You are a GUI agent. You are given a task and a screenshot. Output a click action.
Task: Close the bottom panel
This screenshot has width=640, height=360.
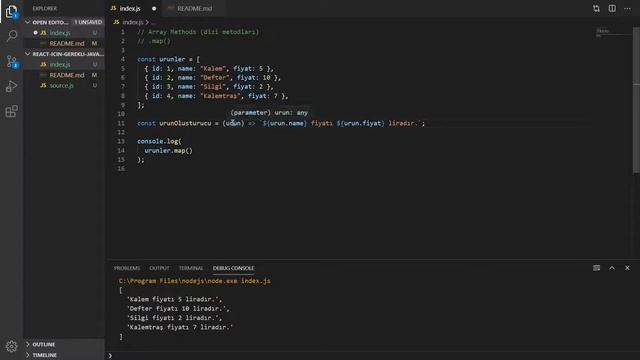627,268
